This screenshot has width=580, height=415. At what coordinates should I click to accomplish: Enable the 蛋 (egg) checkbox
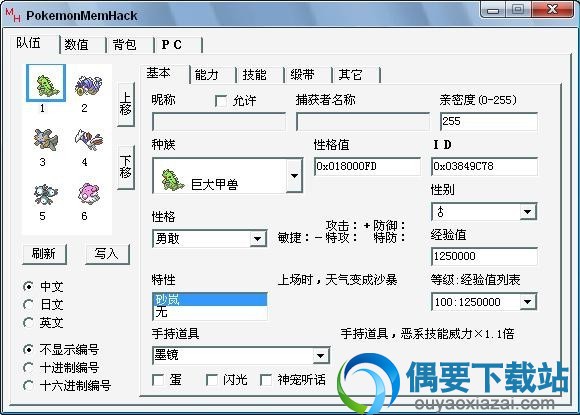[x=158, y=379]
